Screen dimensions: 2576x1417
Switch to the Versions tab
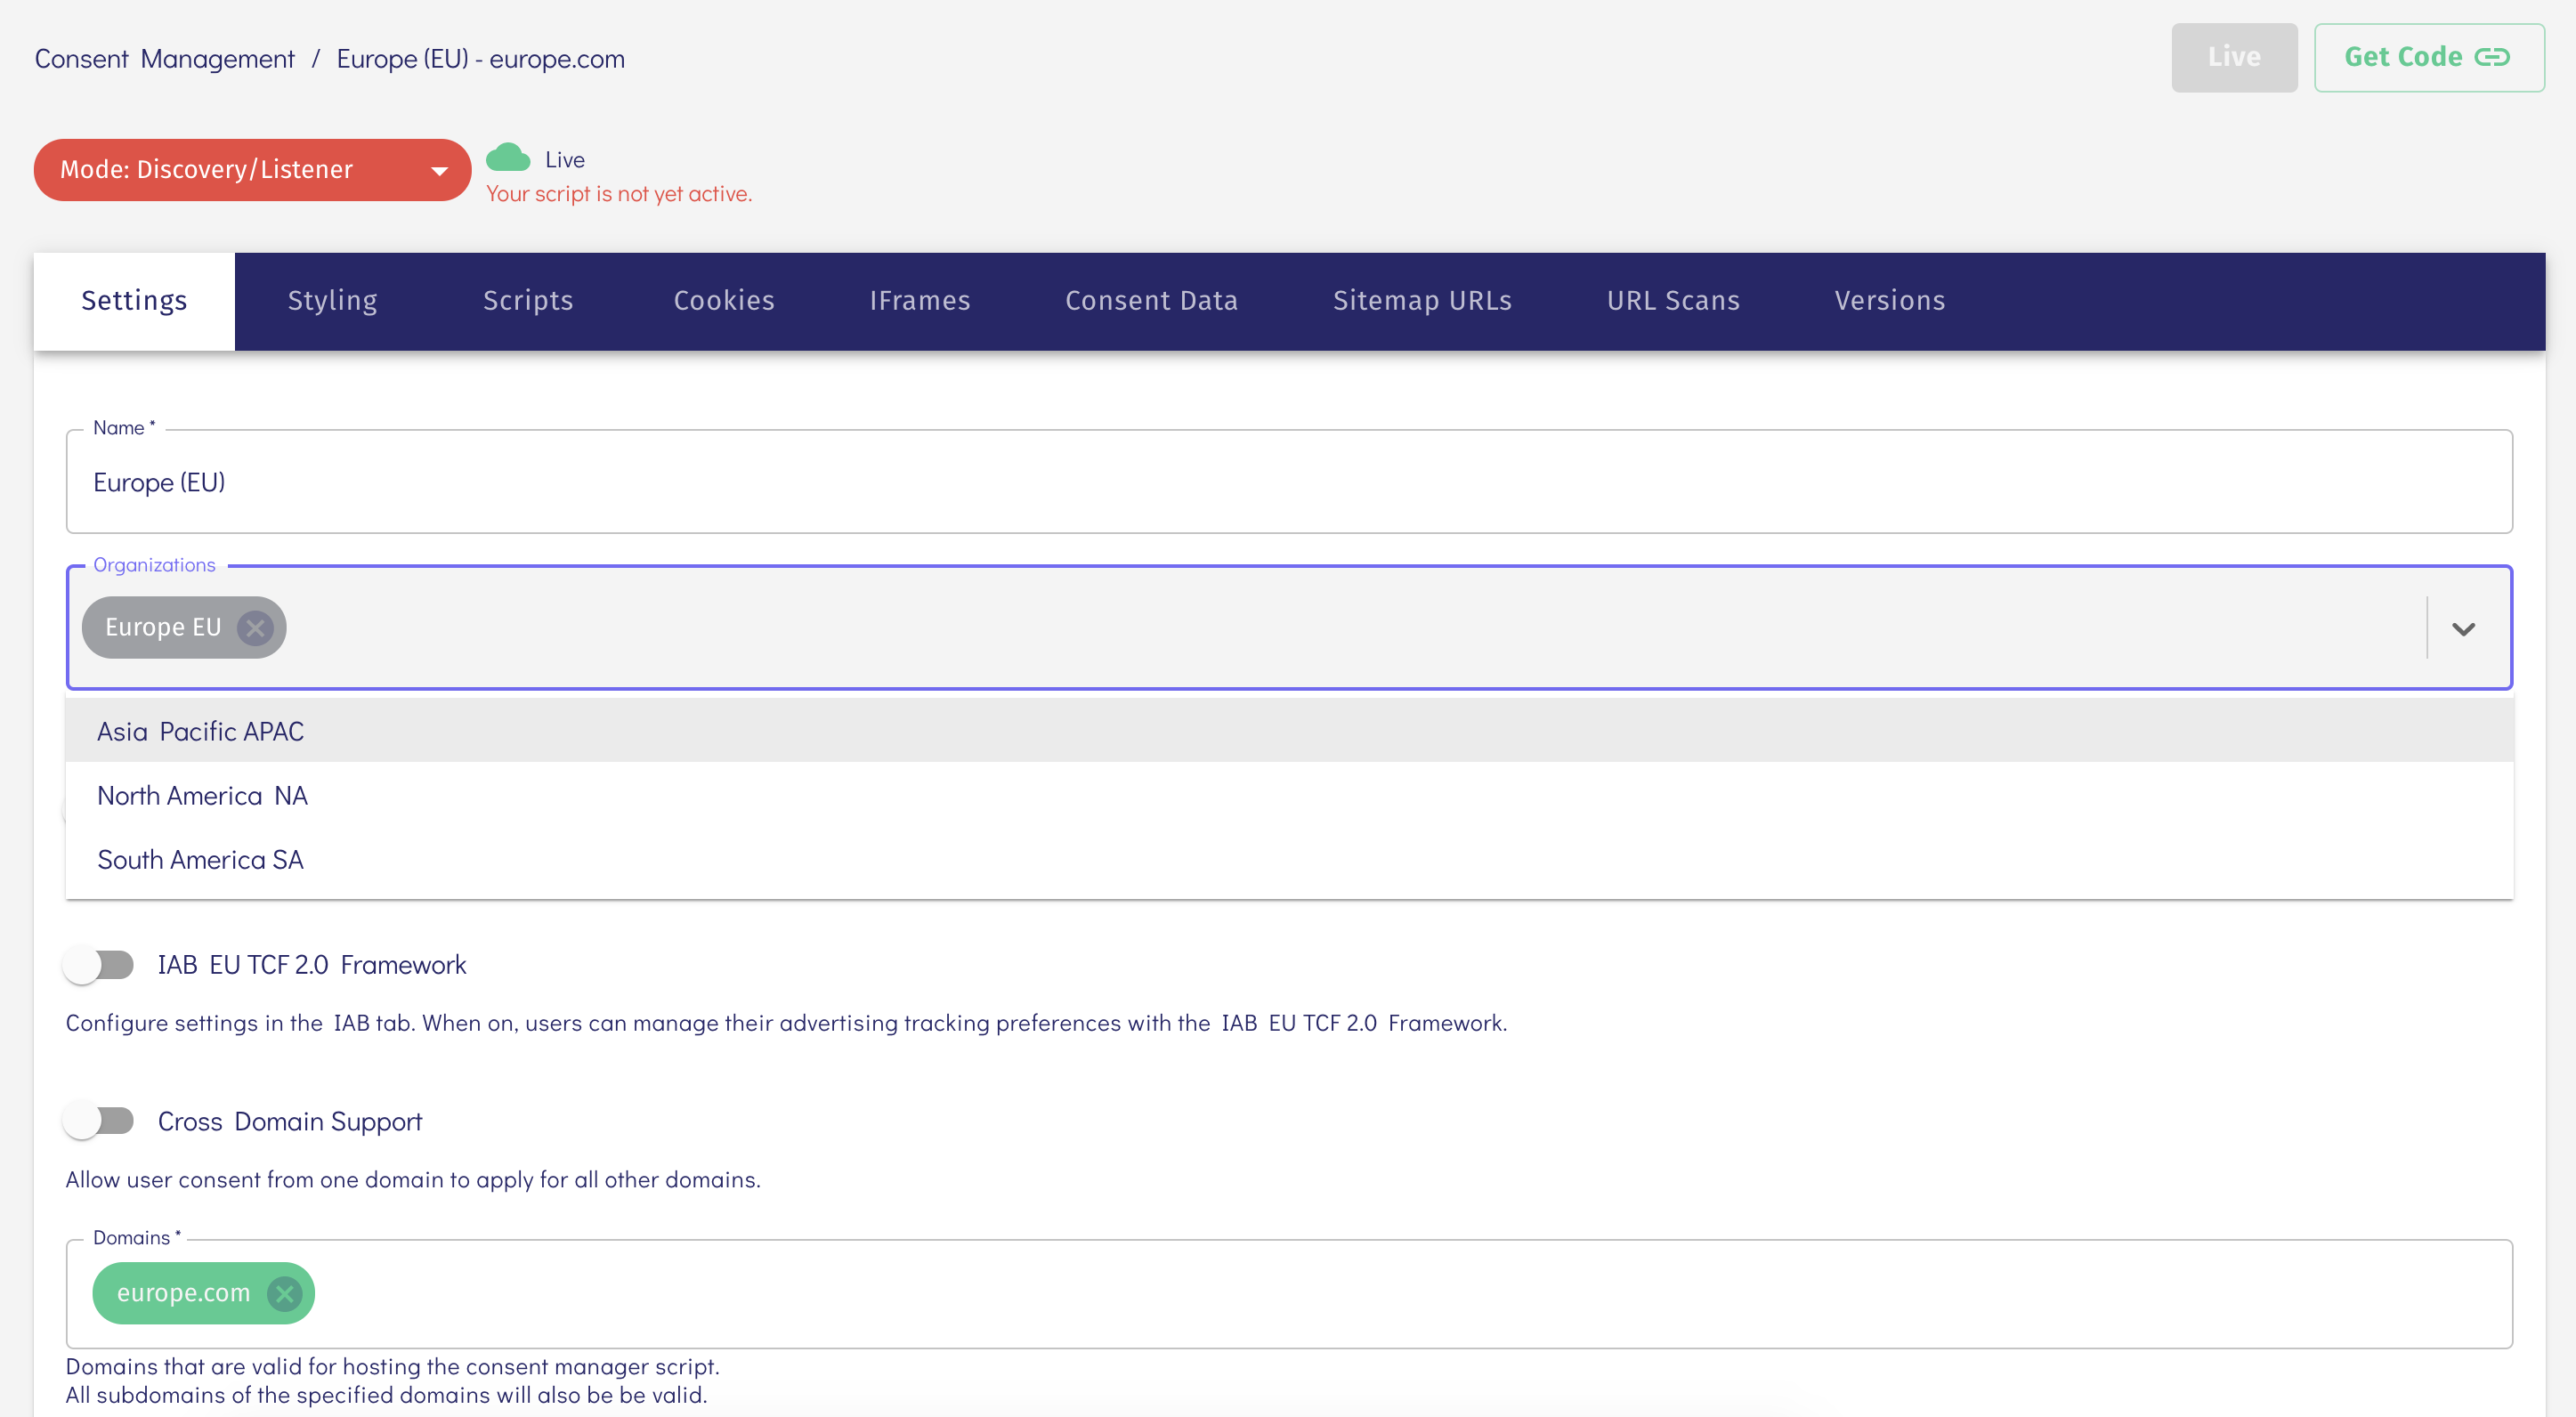click(1889, 301)
